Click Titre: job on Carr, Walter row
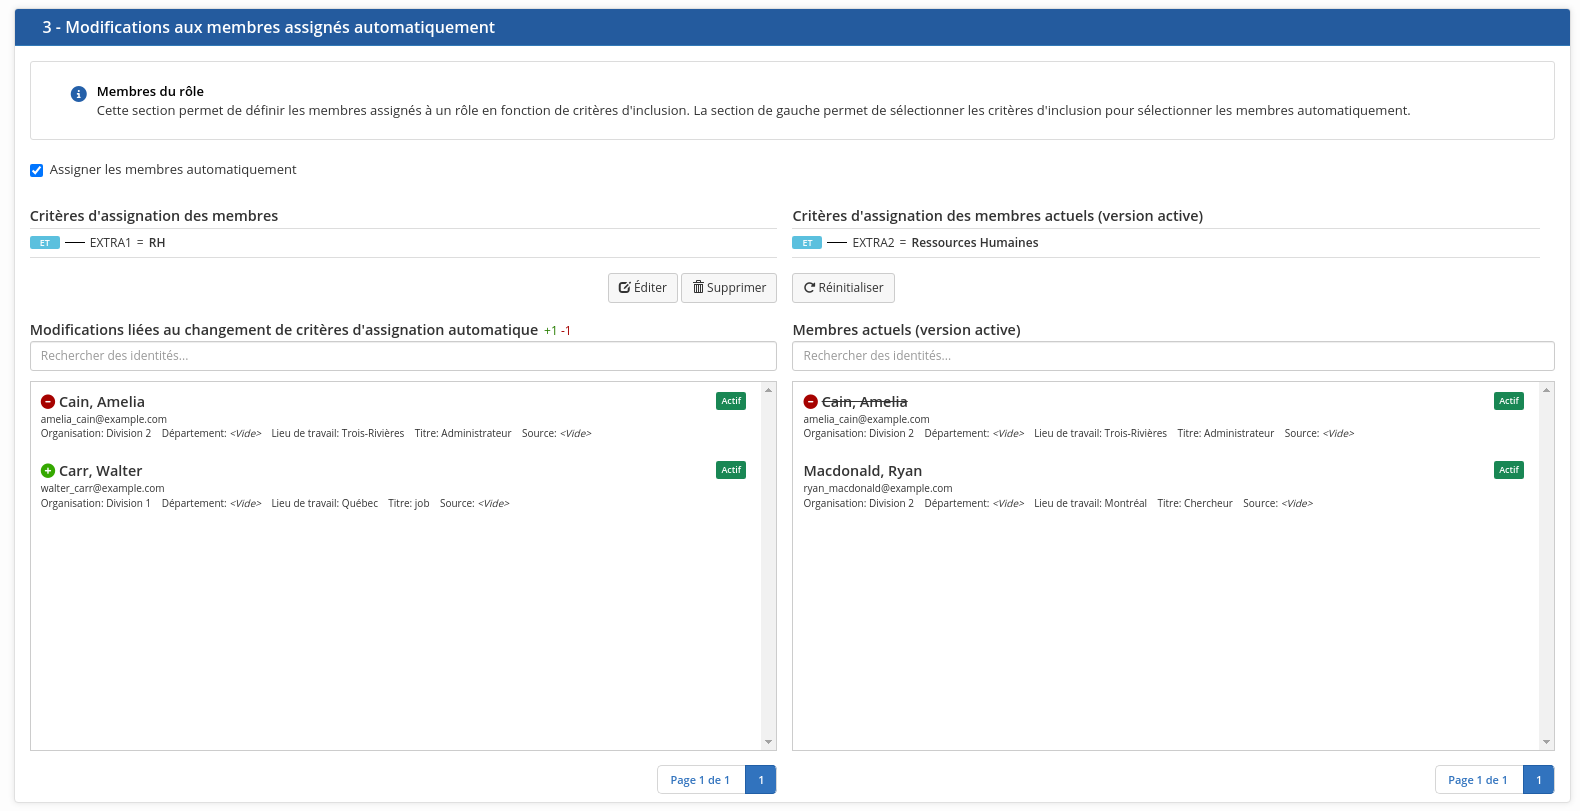Image resolution: width=1580 pixels, height=811 pixels. [x=409, y=504]
